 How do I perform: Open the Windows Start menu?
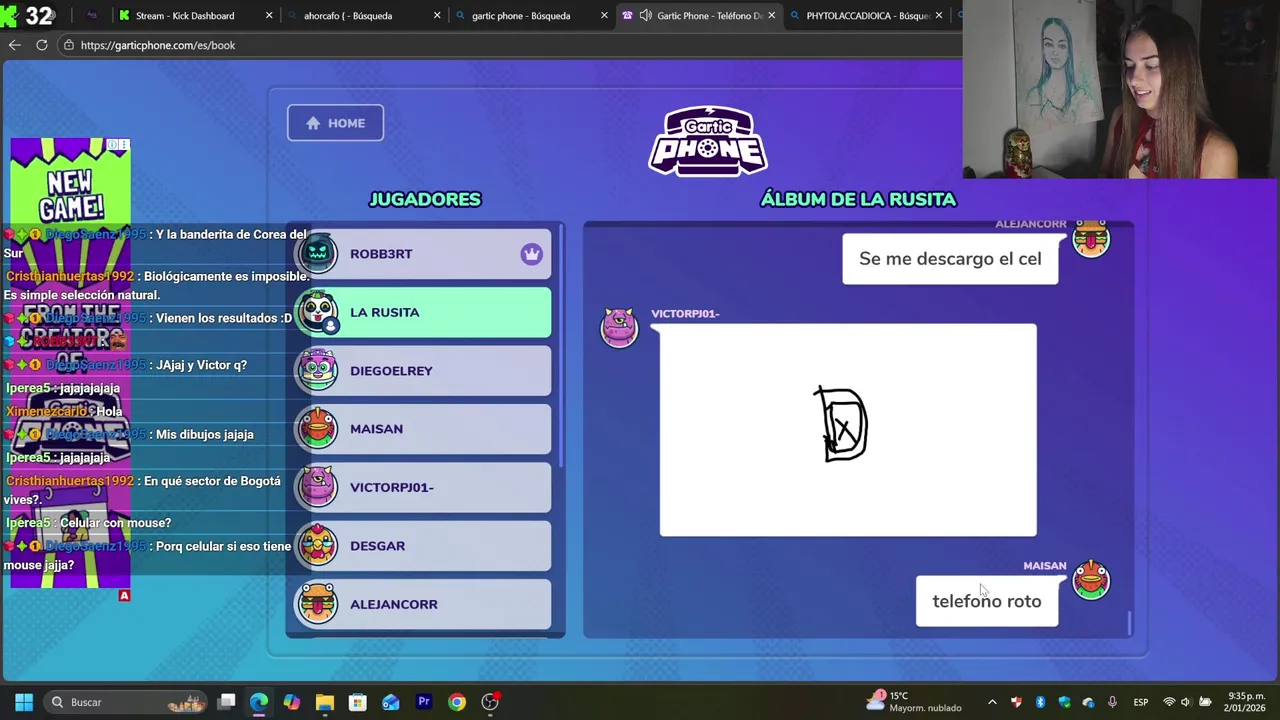24,702
